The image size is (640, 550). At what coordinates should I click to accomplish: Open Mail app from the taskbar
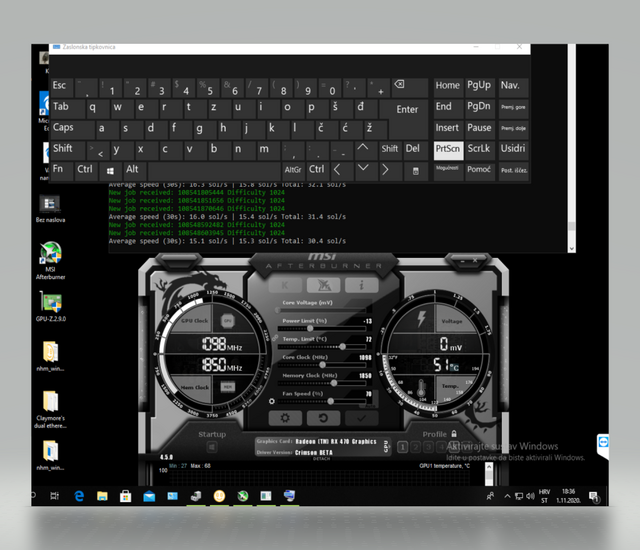[149, 496]
